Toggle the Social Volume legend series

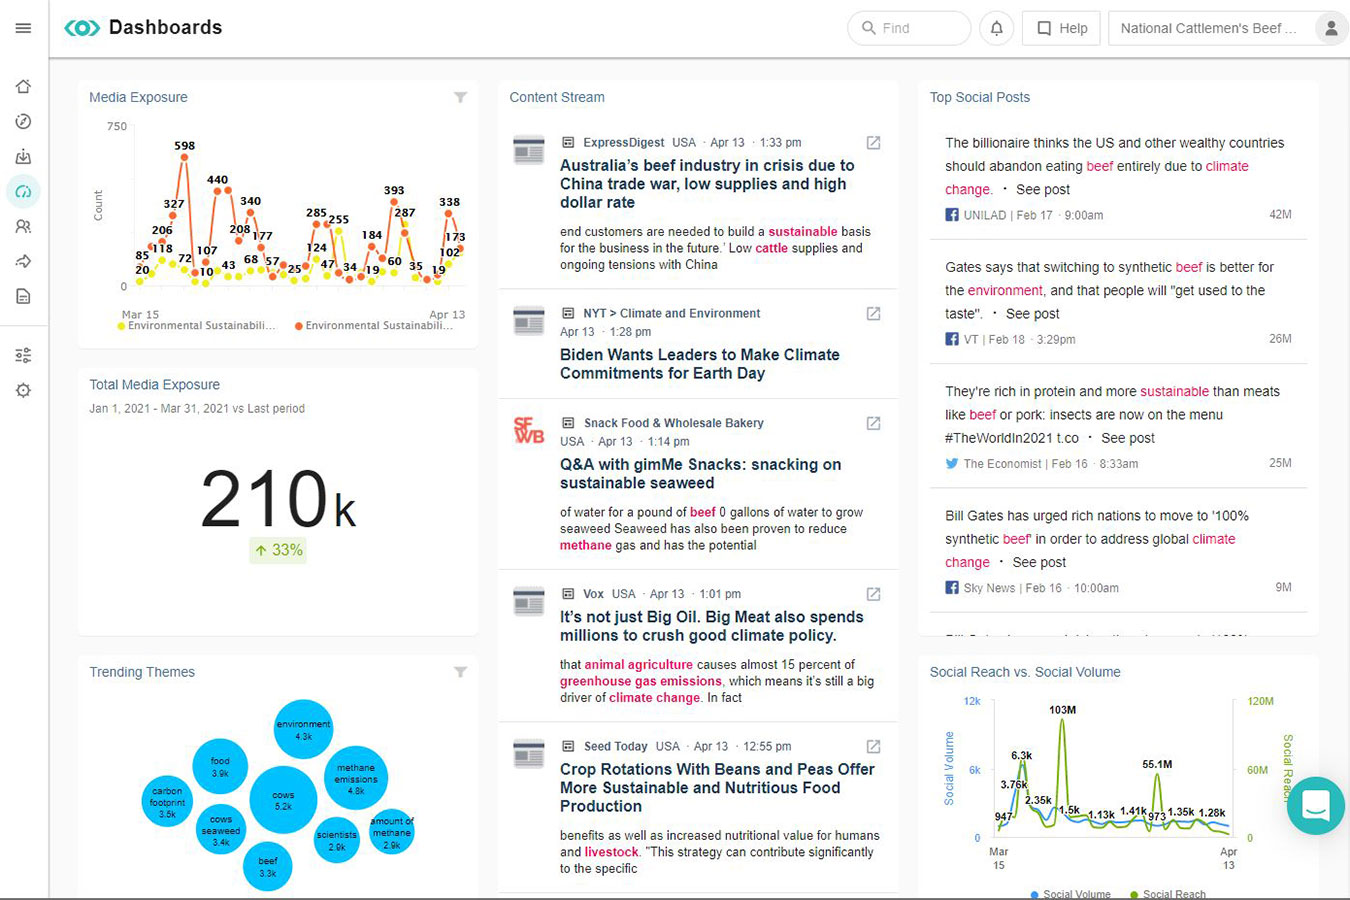pyautogui.click(x=1075, y=894)
